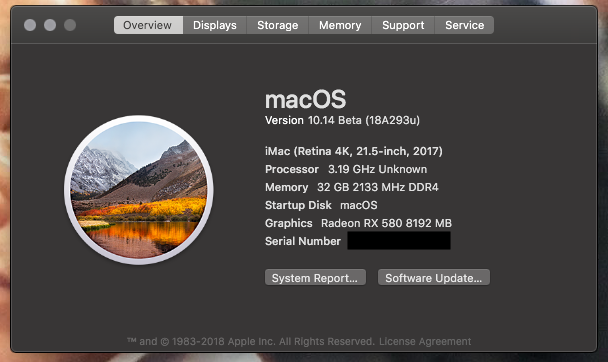Open the Storage tab
Viewport: 608px width, 362px height.
[x=278, y=25]
